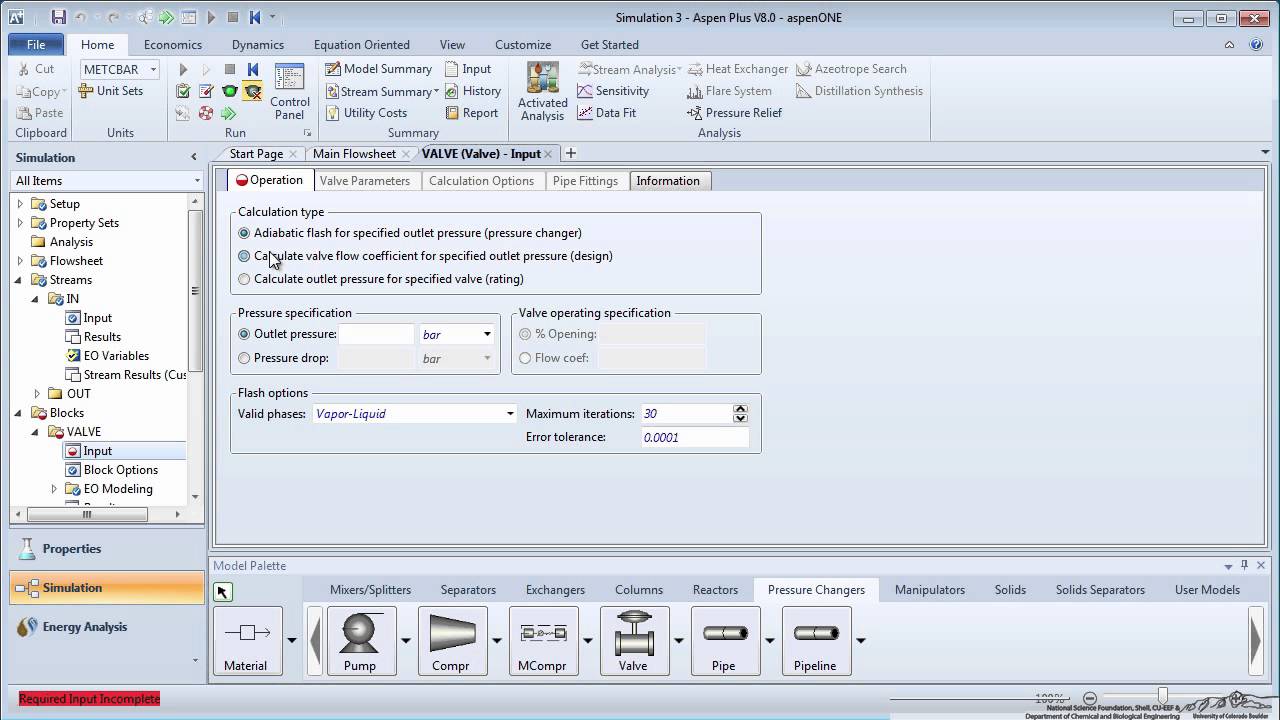The image size is (1280, 720).
Task: Open the Separators palette tab
Action: pyautogui.click(x=468, y=590)
